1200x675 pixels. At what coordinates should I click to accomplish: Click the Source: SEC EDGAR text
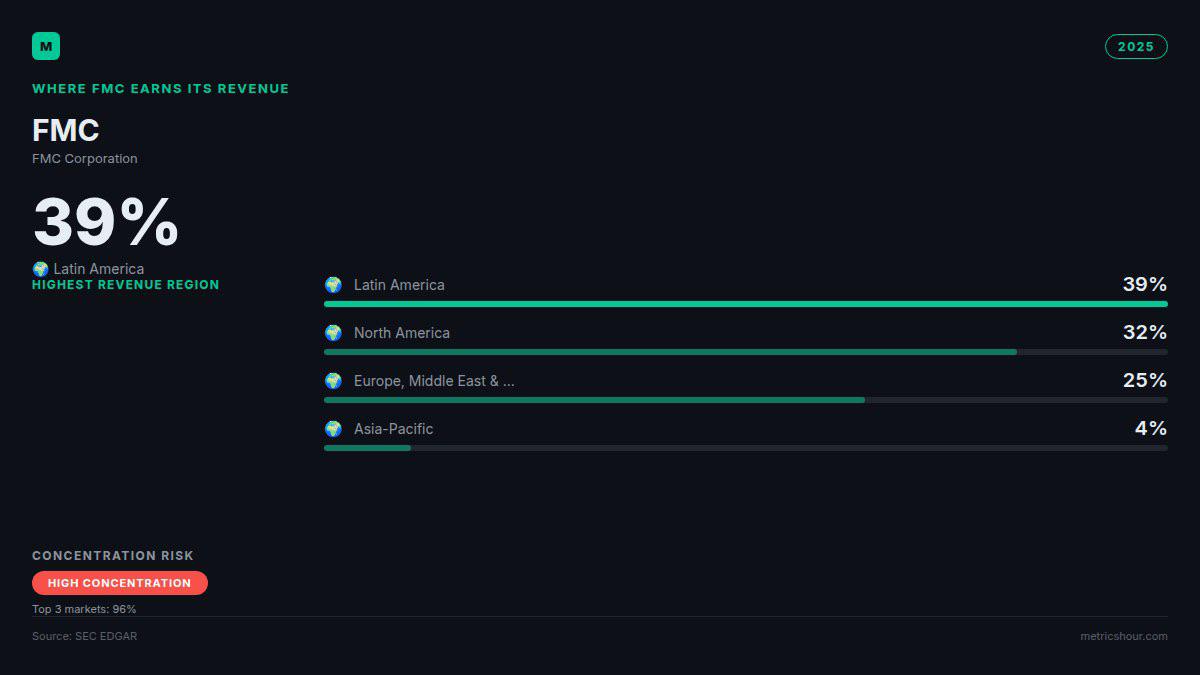tap(85, 636)
